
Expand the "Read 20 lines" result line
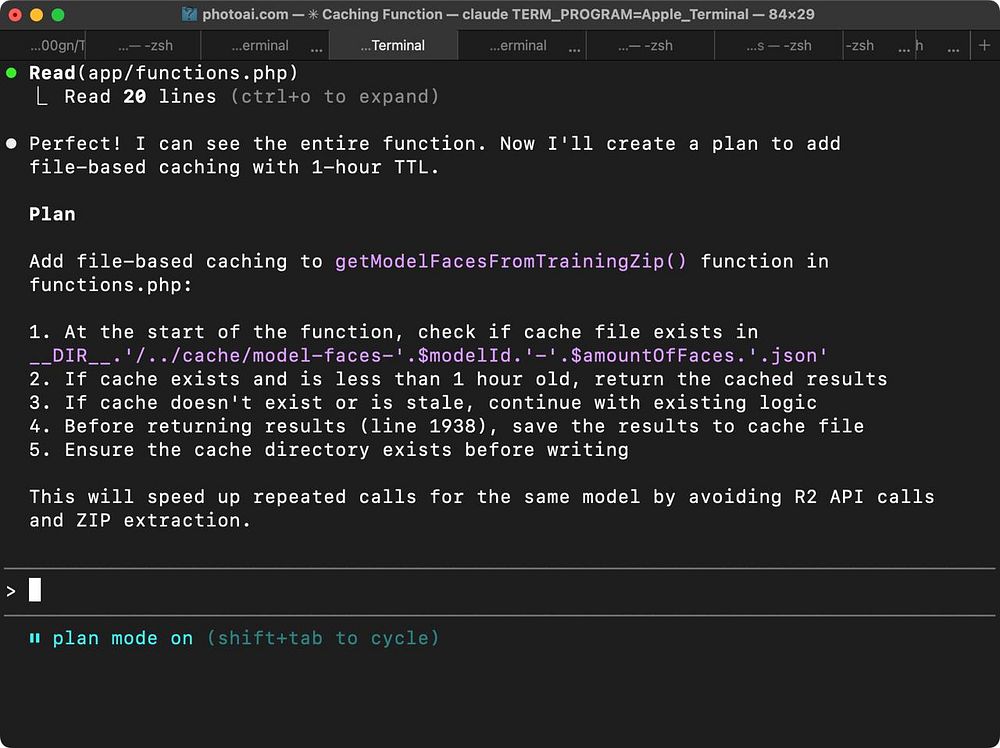pyautogui.click(x=140, y=97)
